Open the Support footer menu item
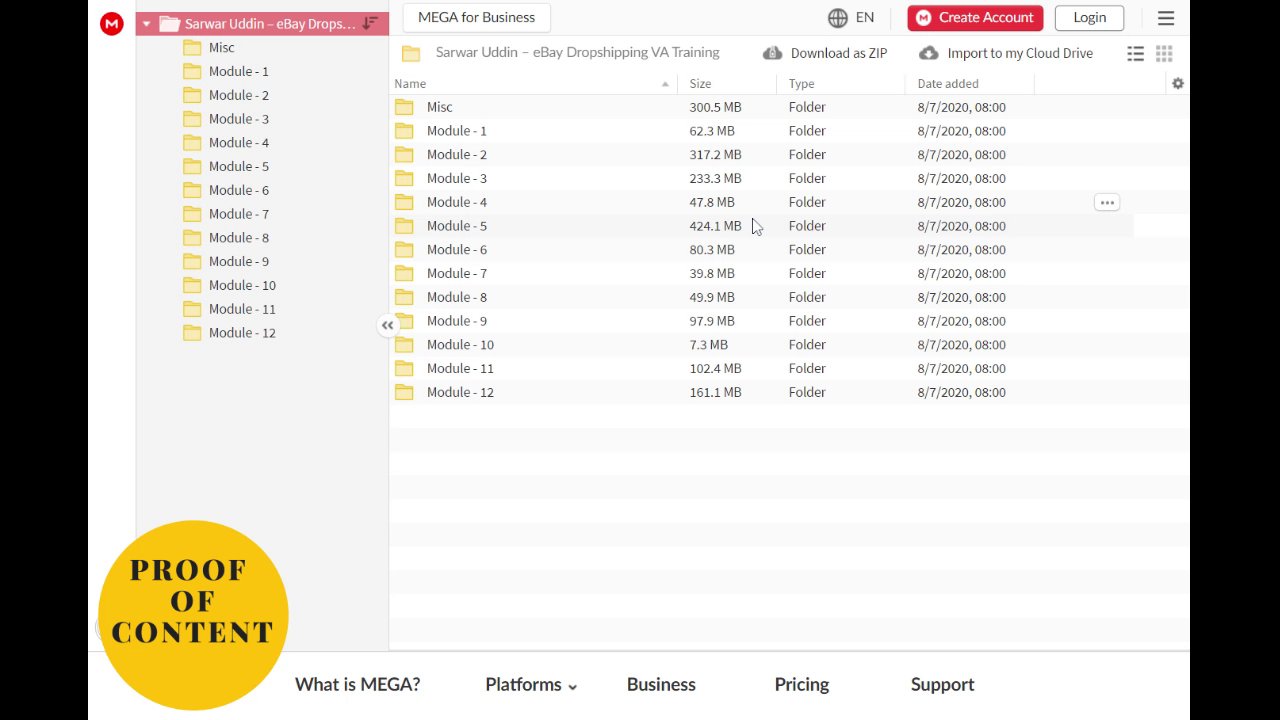Screen dimensions: 1280x720 [x=942, y=685]
